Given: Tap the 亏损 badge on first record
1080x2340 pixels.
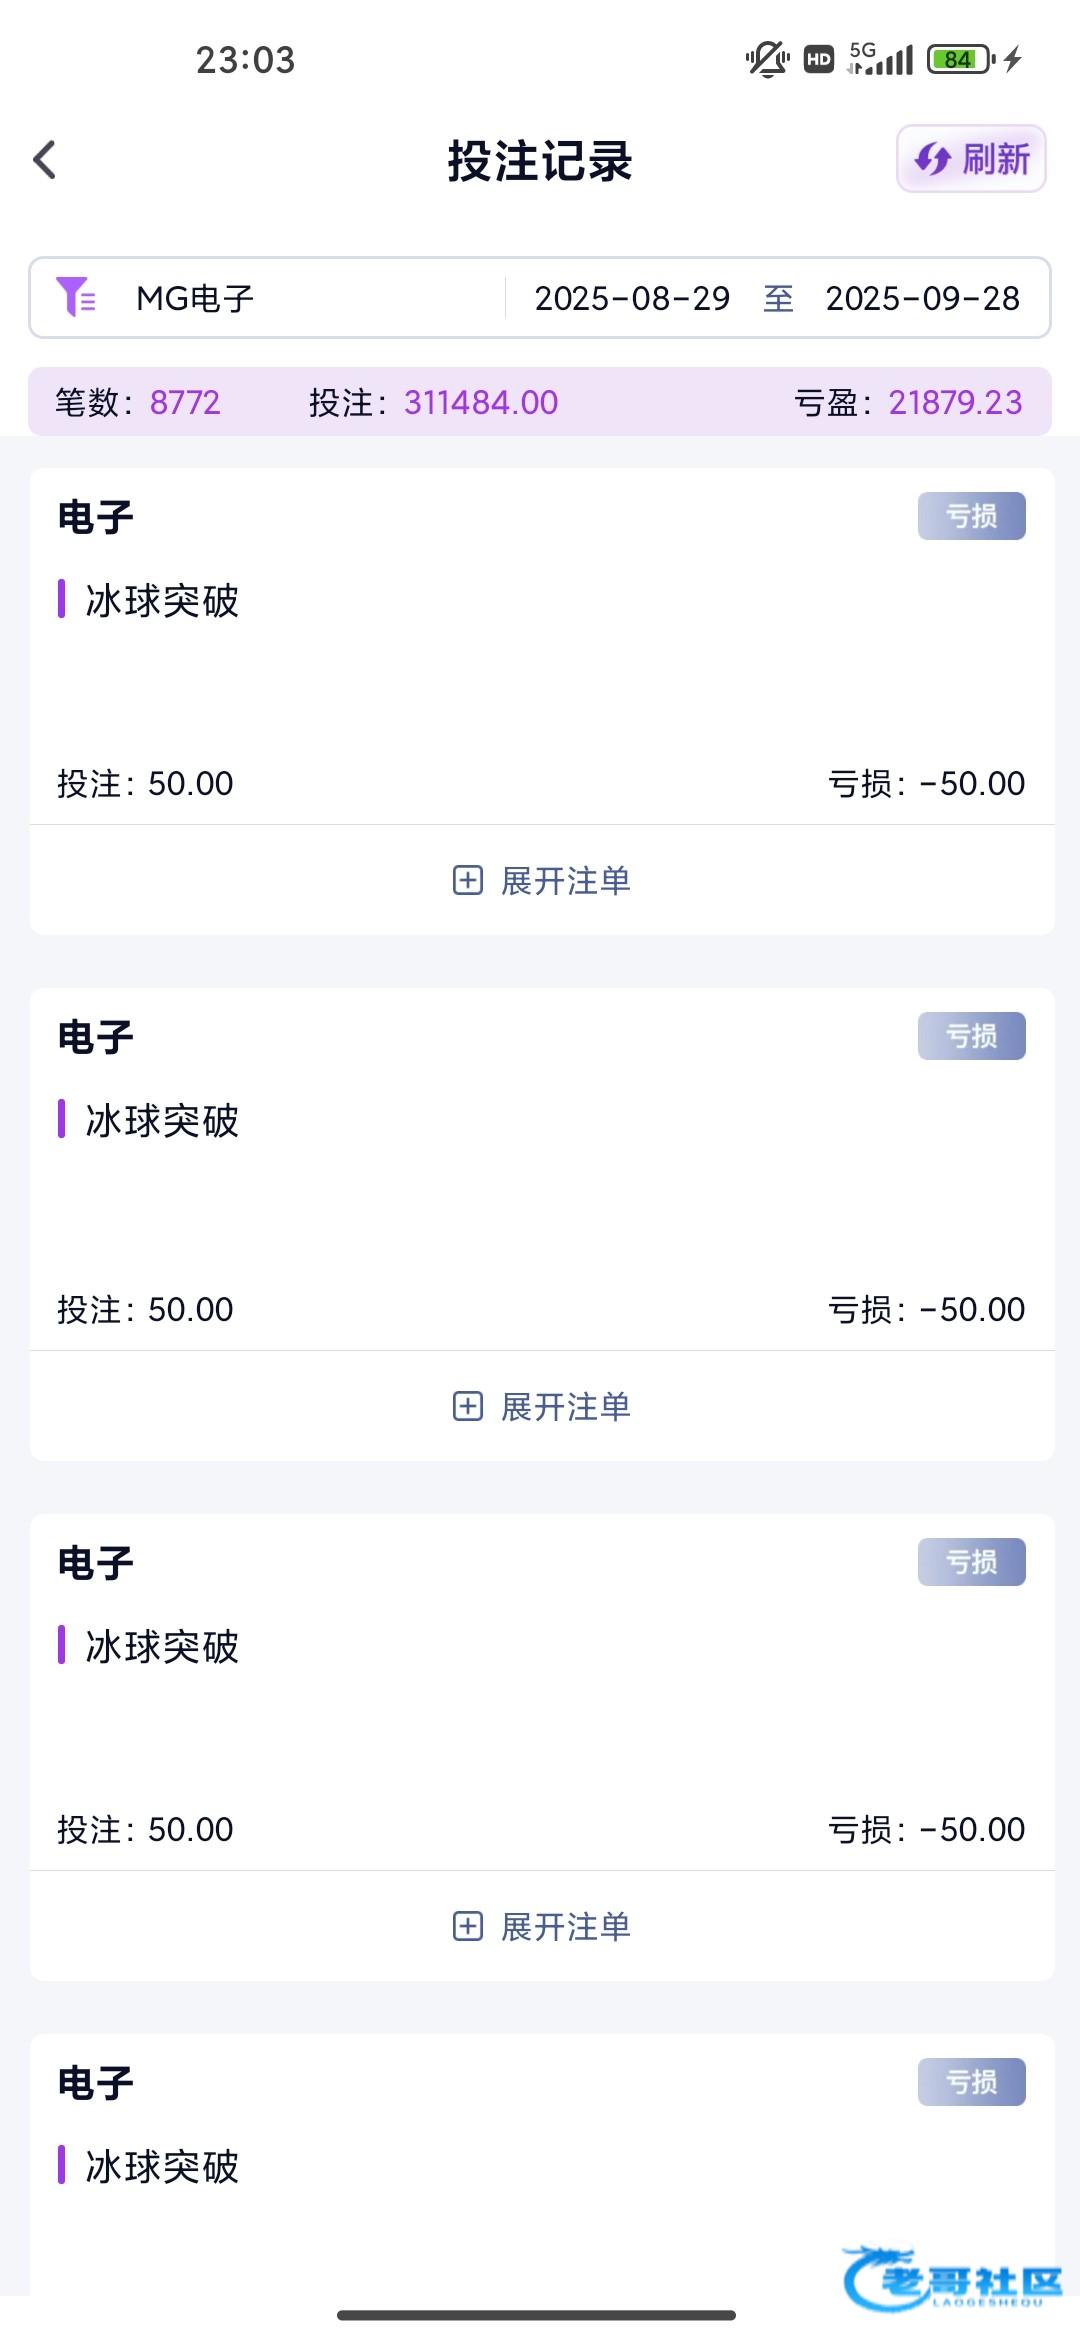Looking at the screenshot, I should 971,516.
